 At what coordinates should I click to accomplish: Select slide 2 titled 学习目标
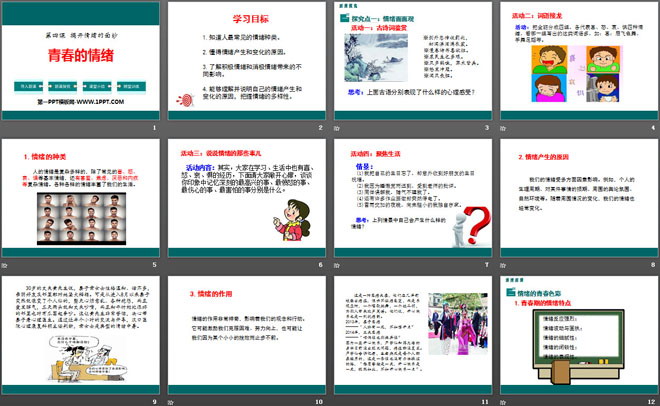click(247, 61)
